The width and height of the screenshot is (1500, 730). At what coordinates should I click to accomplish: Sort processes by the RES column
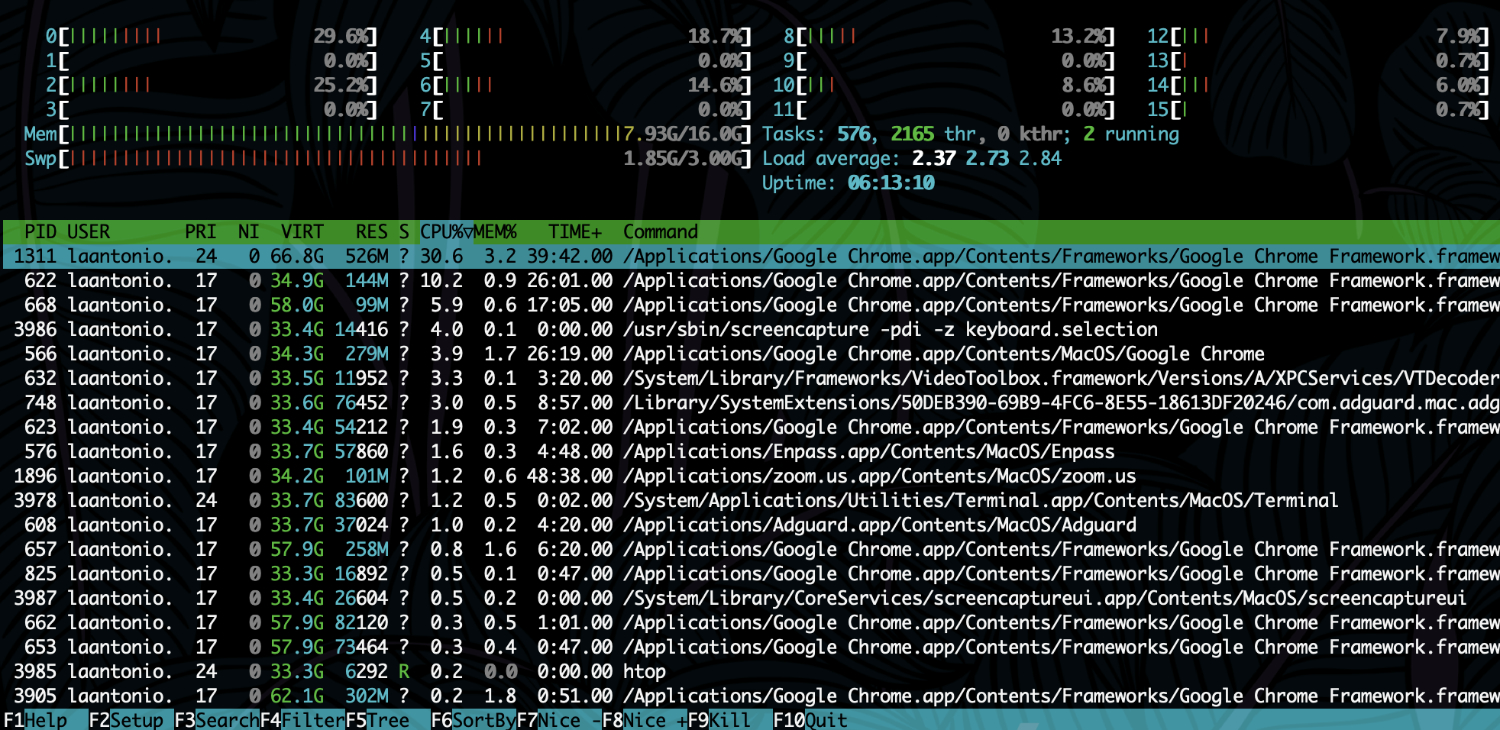point(371,232)
